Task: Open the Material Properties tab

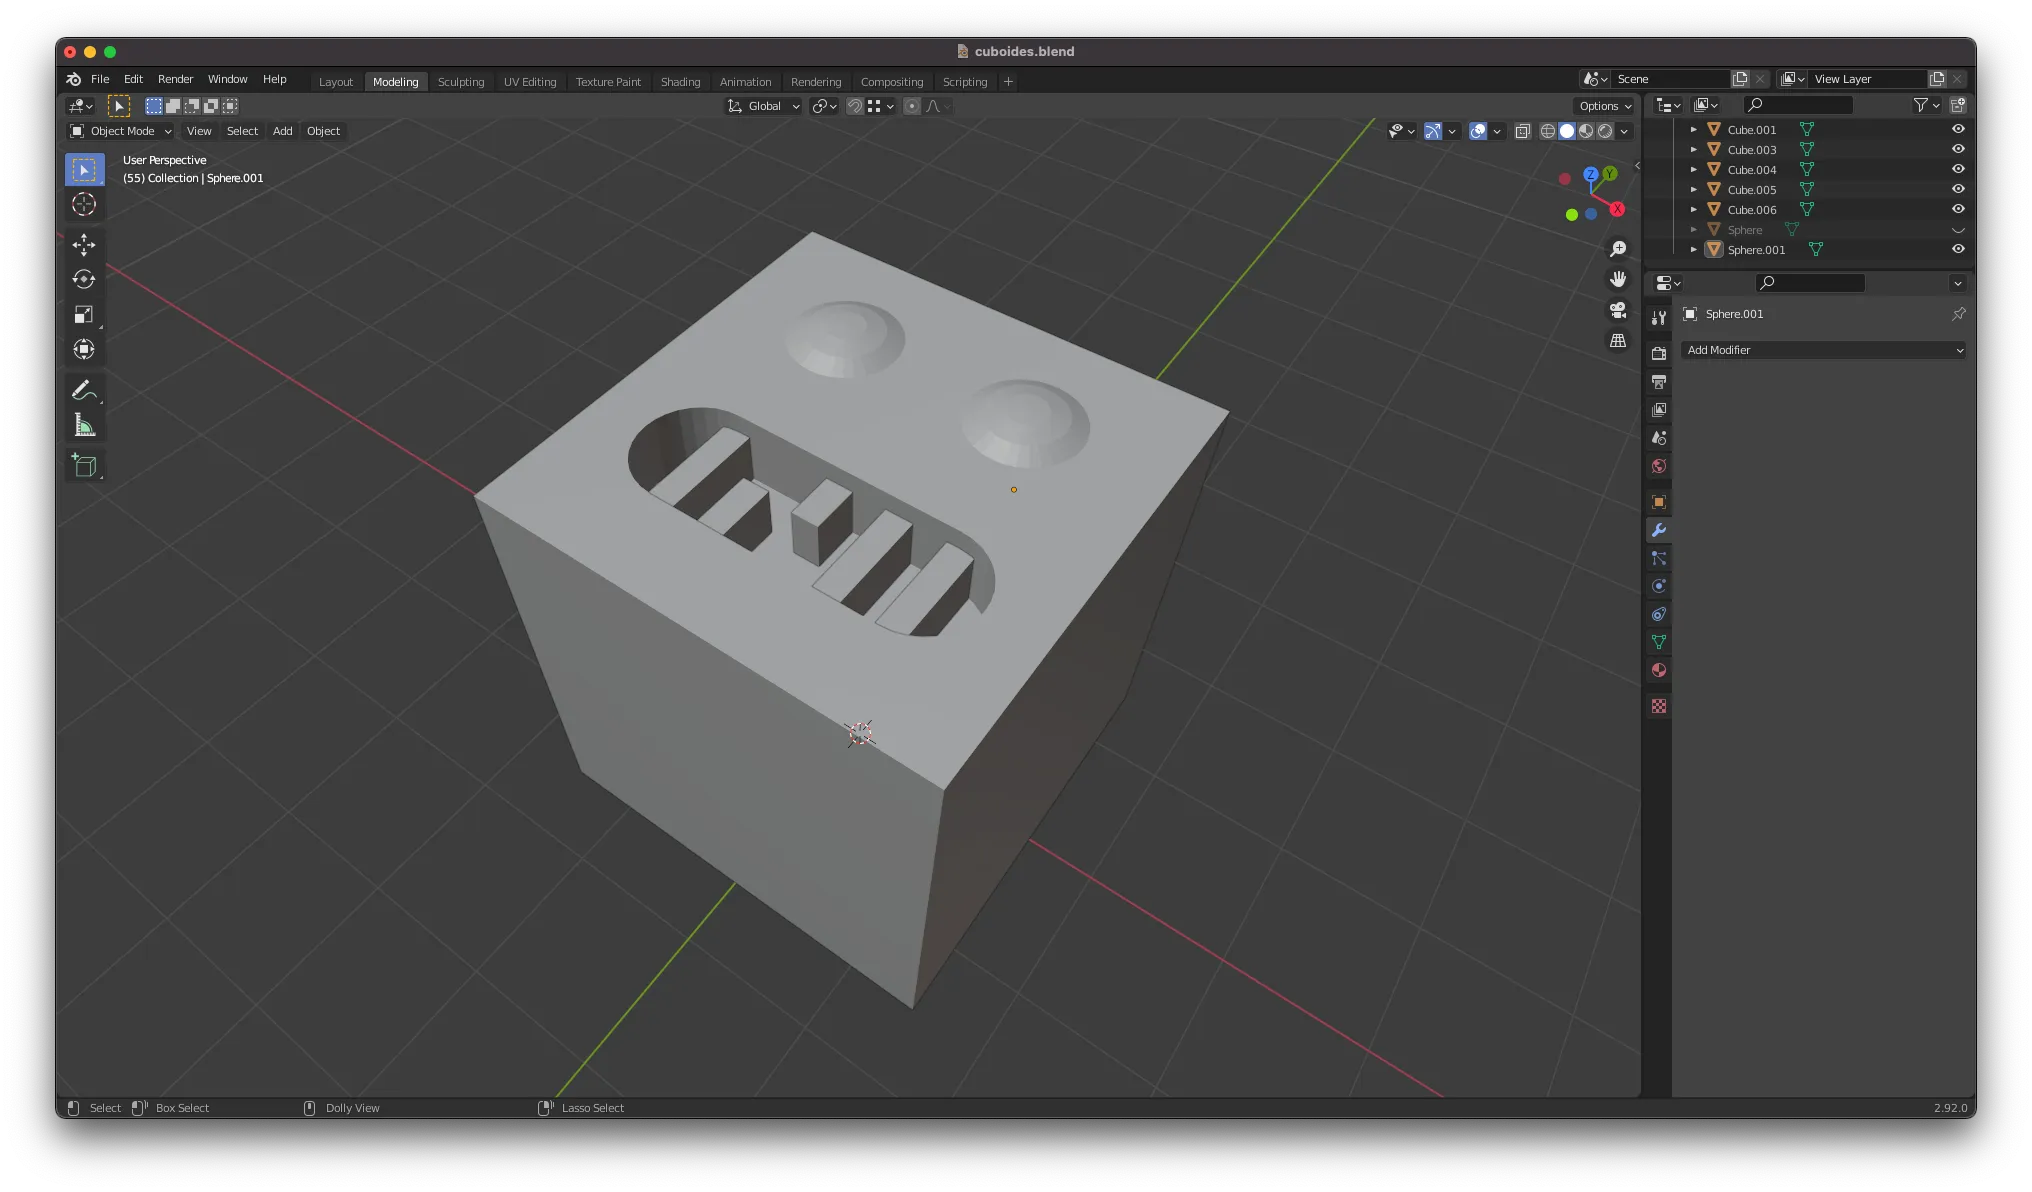Action: click(1658, 668)
